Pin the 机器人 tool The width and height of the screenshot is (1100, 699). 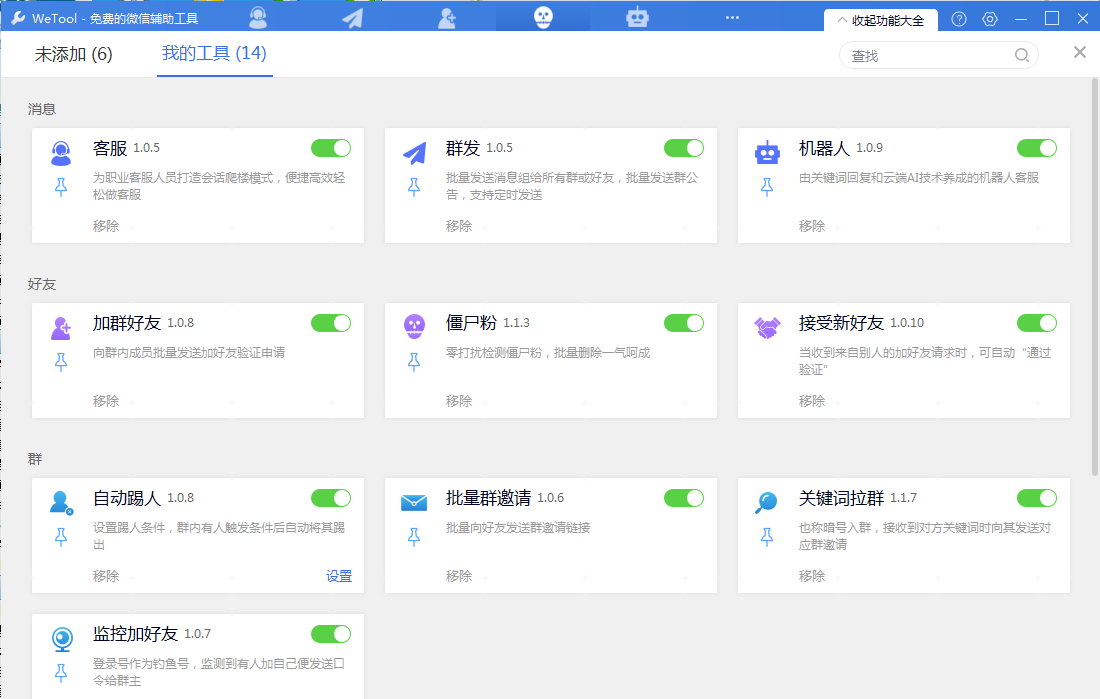tap(767, 187)
